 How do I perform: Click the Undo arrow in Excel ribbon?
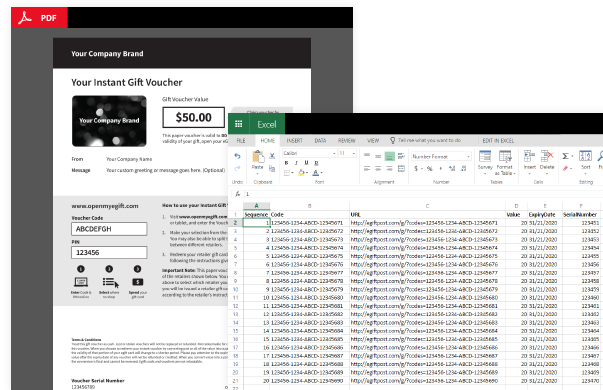[237, 156]
